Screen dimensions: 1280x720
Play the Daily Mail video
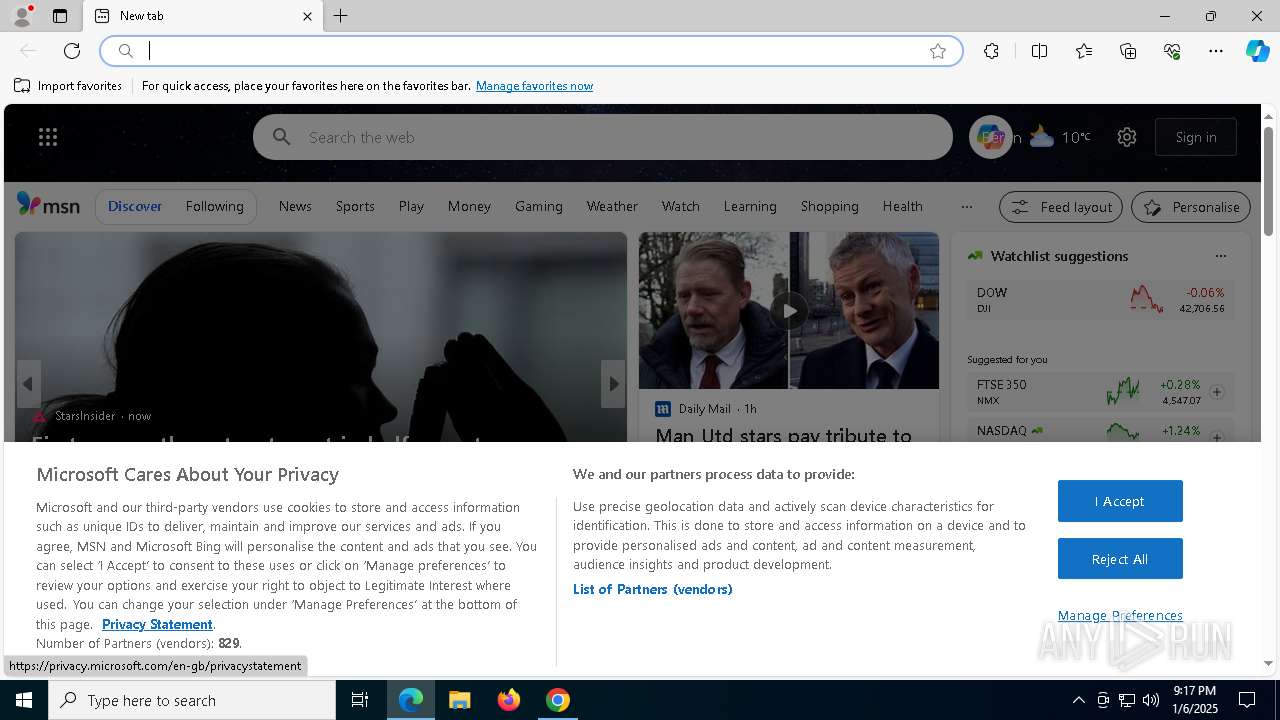click(x=789, y=310)
